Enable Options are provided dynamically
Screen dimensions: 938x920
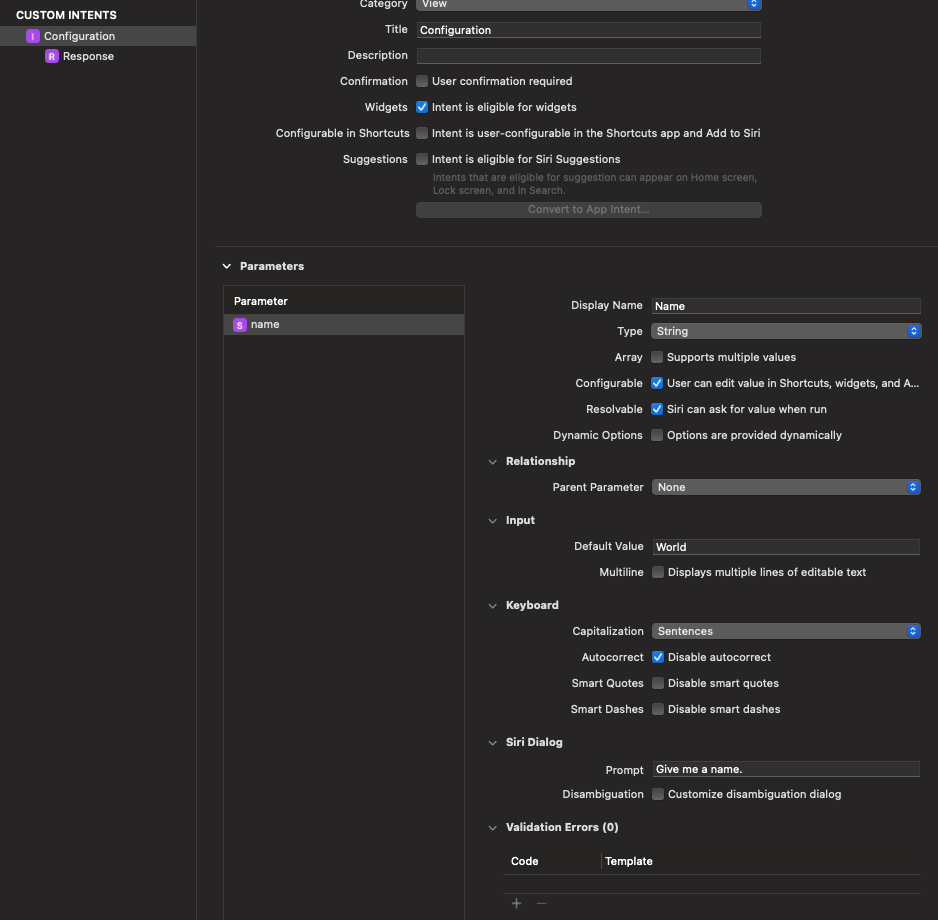657,435
